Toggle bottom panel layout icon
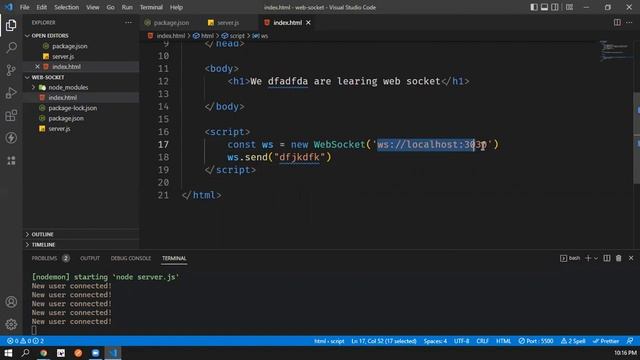640x360 pixels. (x=544, y=7)
